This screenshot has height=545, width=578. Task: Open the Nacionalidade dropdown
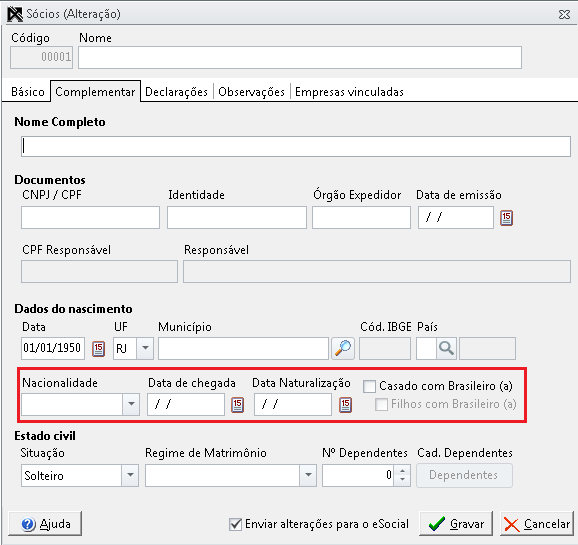point(131,404)
